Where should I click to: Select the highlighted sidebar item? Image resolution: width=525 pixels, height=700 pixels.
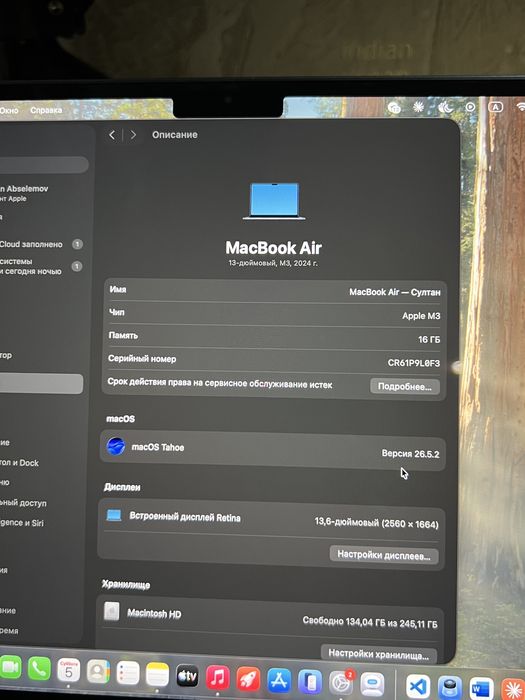tap(41, 384)
